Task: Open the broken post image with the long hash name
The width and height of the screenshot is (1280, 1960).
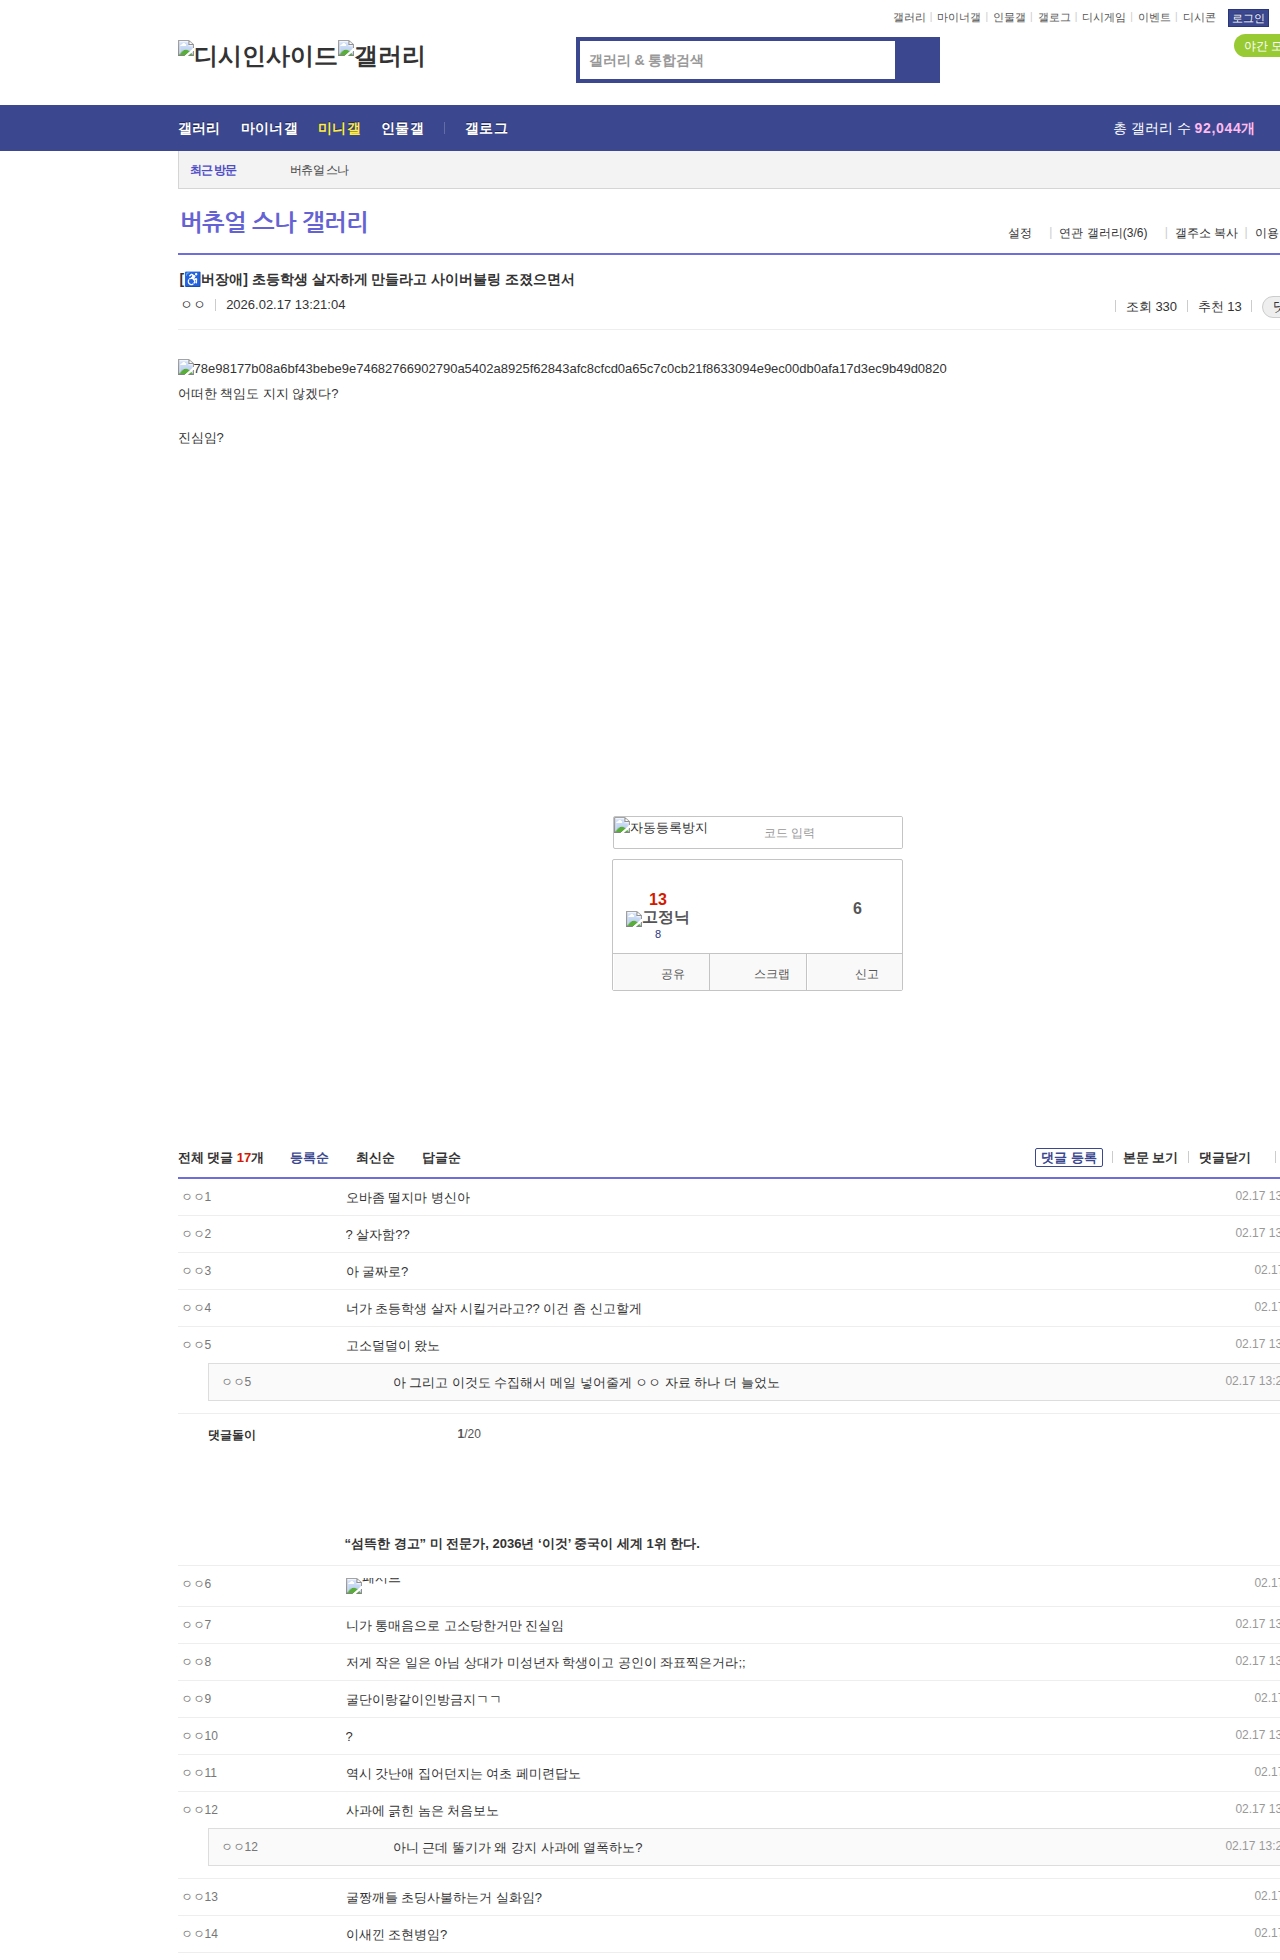Action: pos(562,369)
